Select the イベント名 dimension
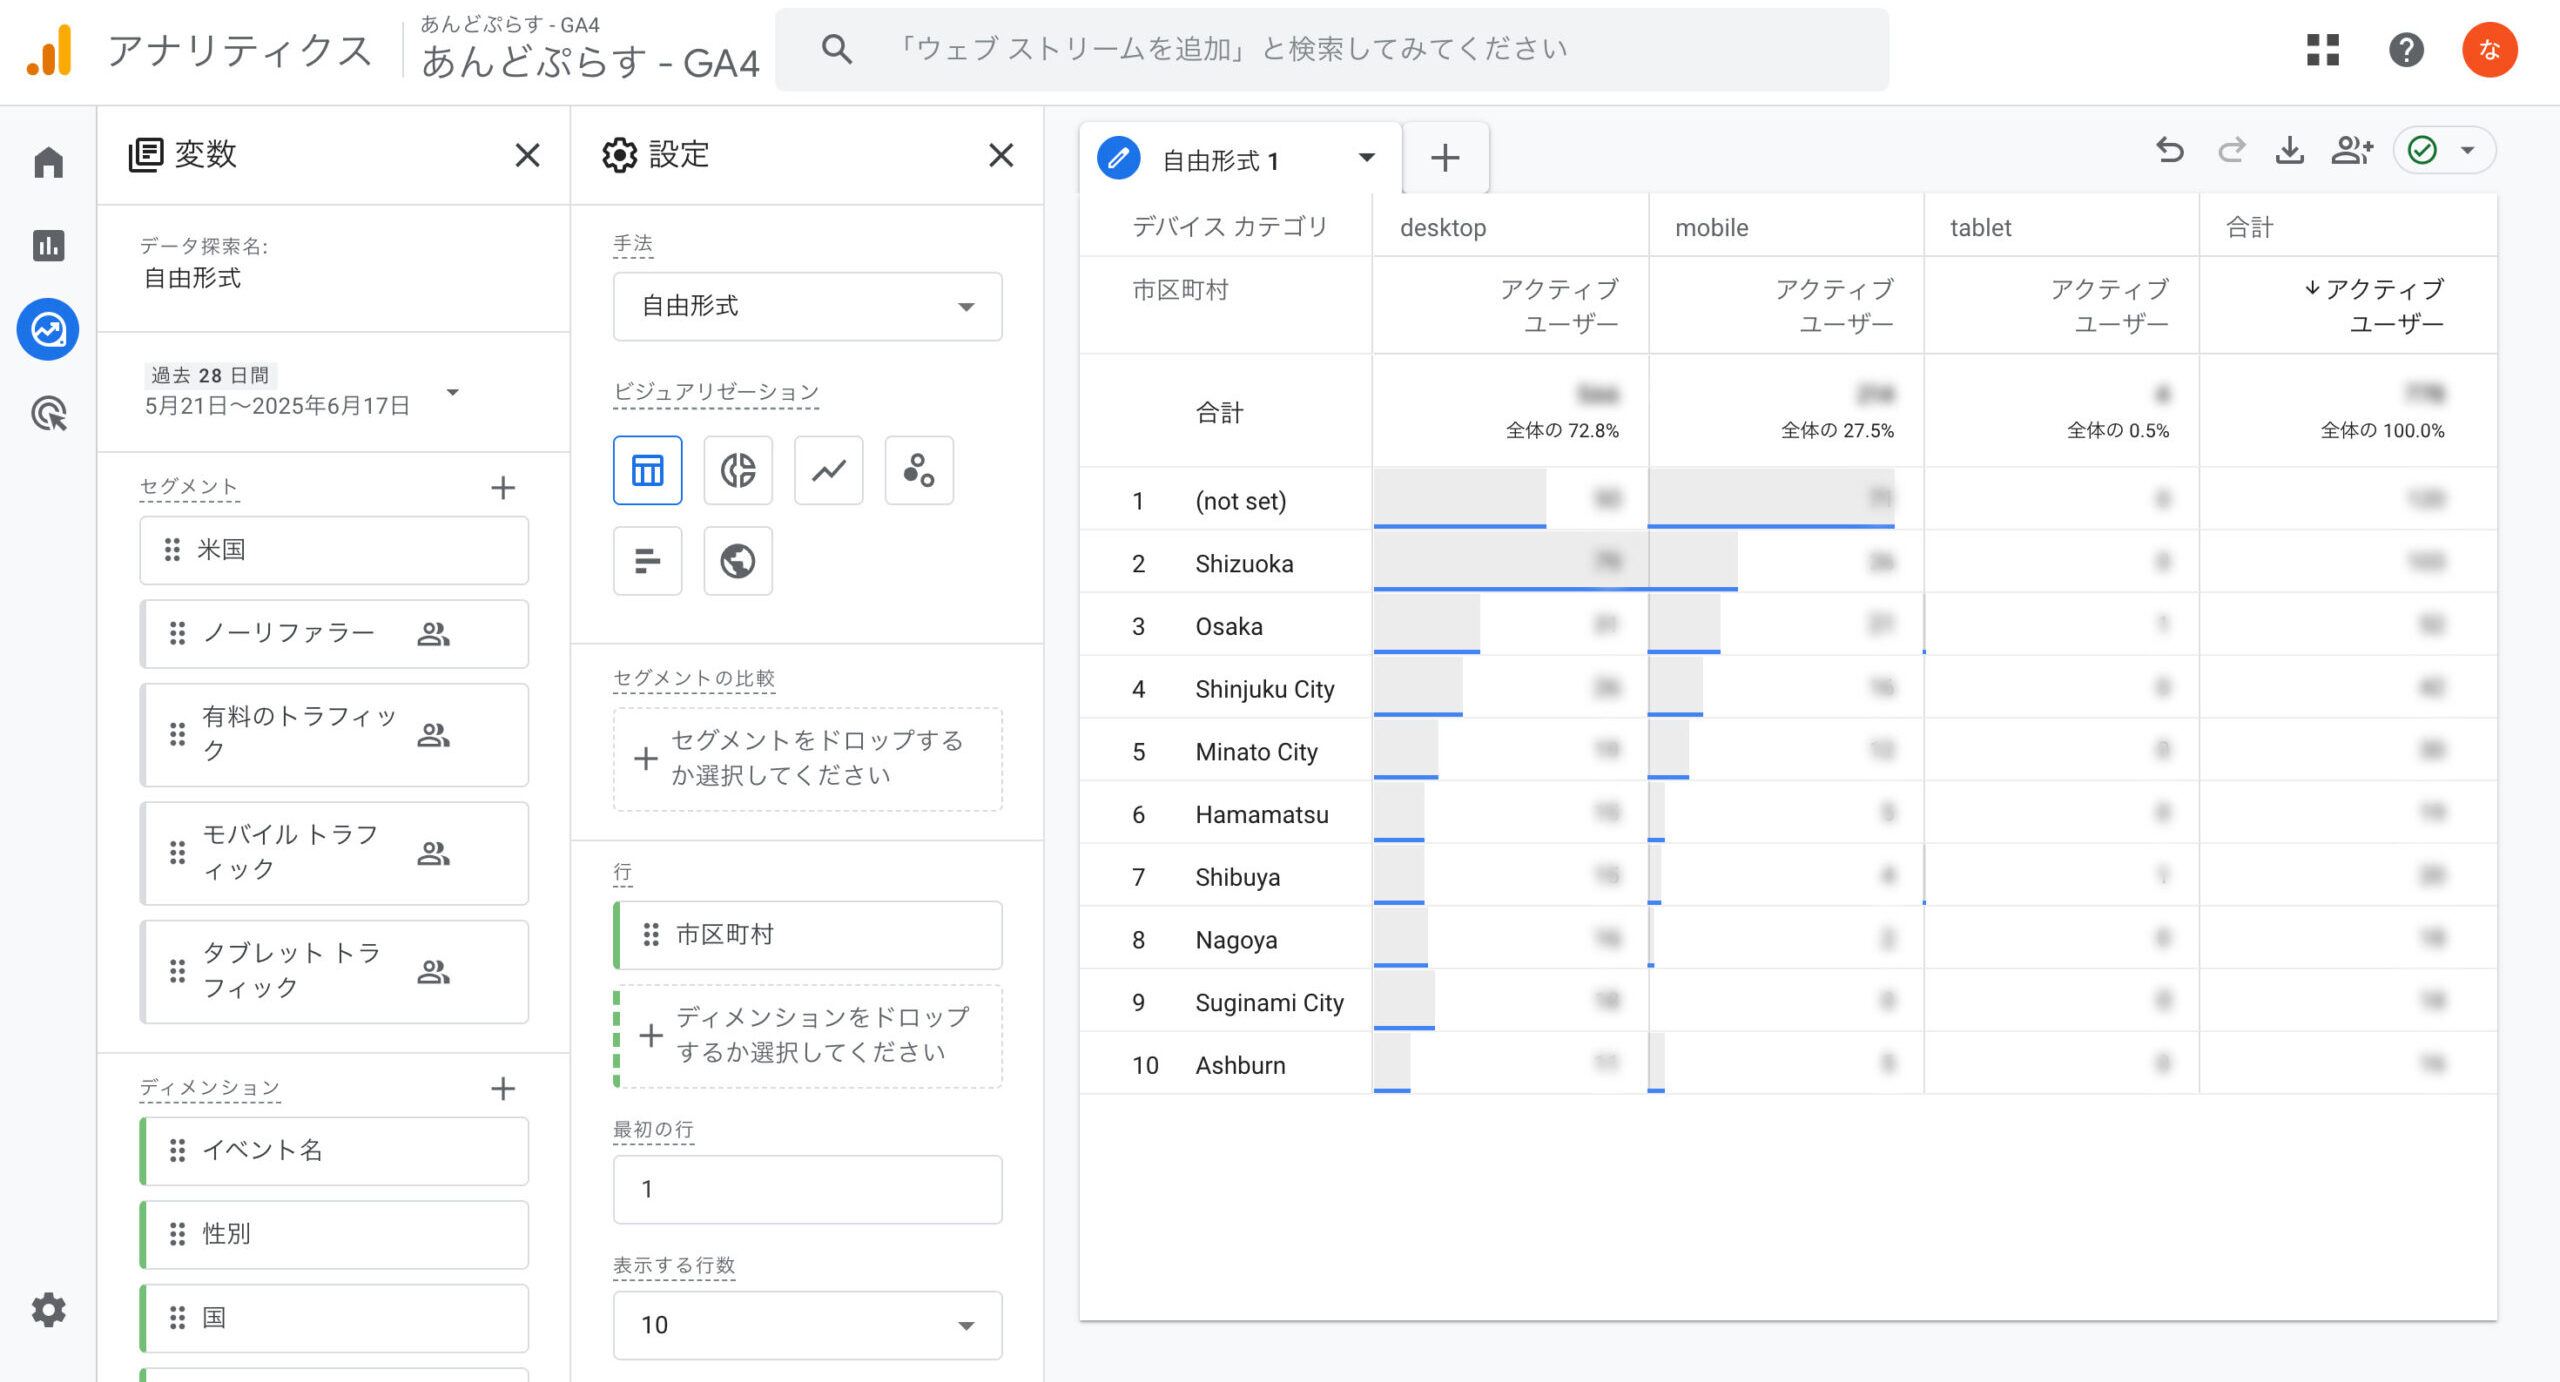The width and height of the screenshot is (2560, 1382). [x=334, y=1150]
